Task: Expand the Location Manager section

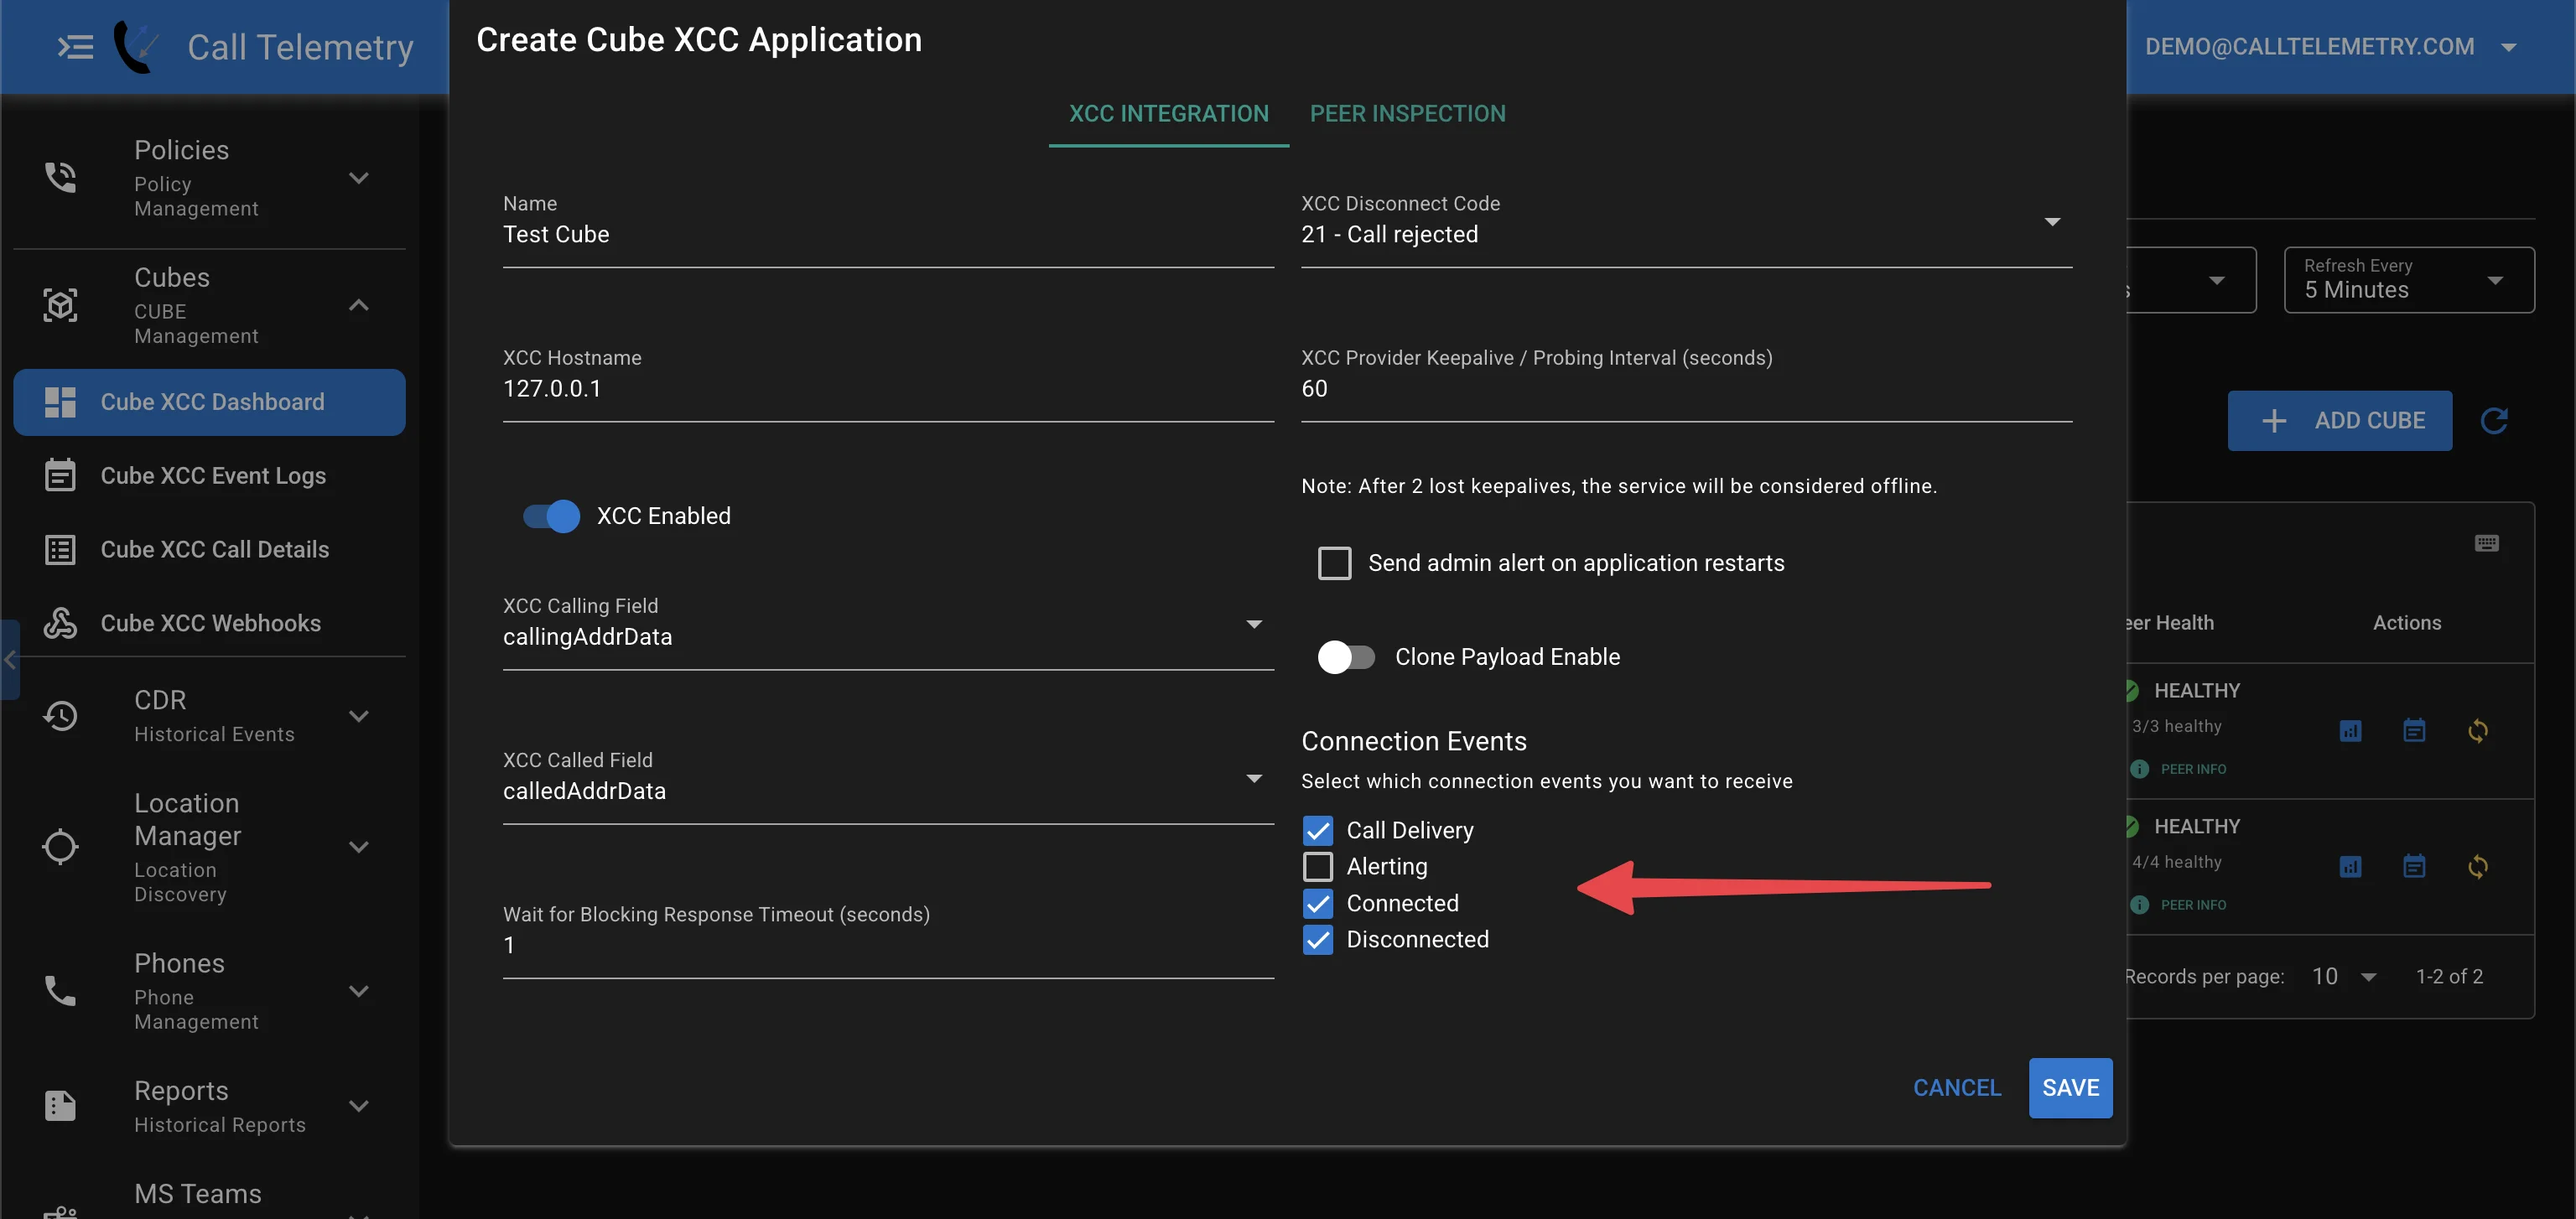Action: click(x=359, y=847)
